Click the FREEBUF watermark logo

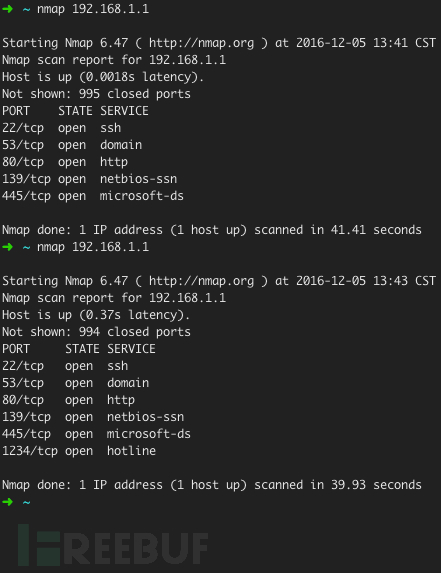click(x=113, y=545)
